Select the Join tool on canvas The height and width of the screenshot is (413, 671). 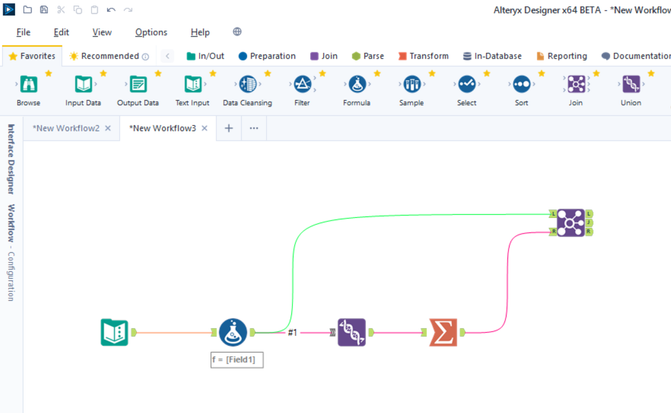(571, 223)
